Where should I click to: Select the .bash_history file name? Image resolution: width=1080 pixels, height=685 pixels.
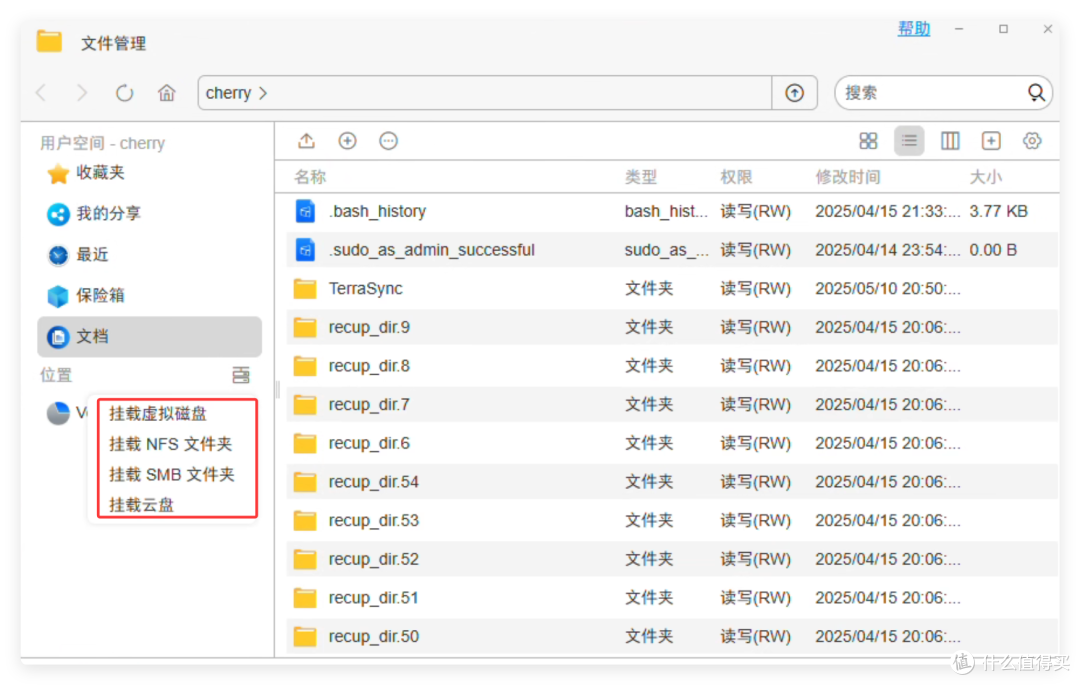(x=377, y=211)
